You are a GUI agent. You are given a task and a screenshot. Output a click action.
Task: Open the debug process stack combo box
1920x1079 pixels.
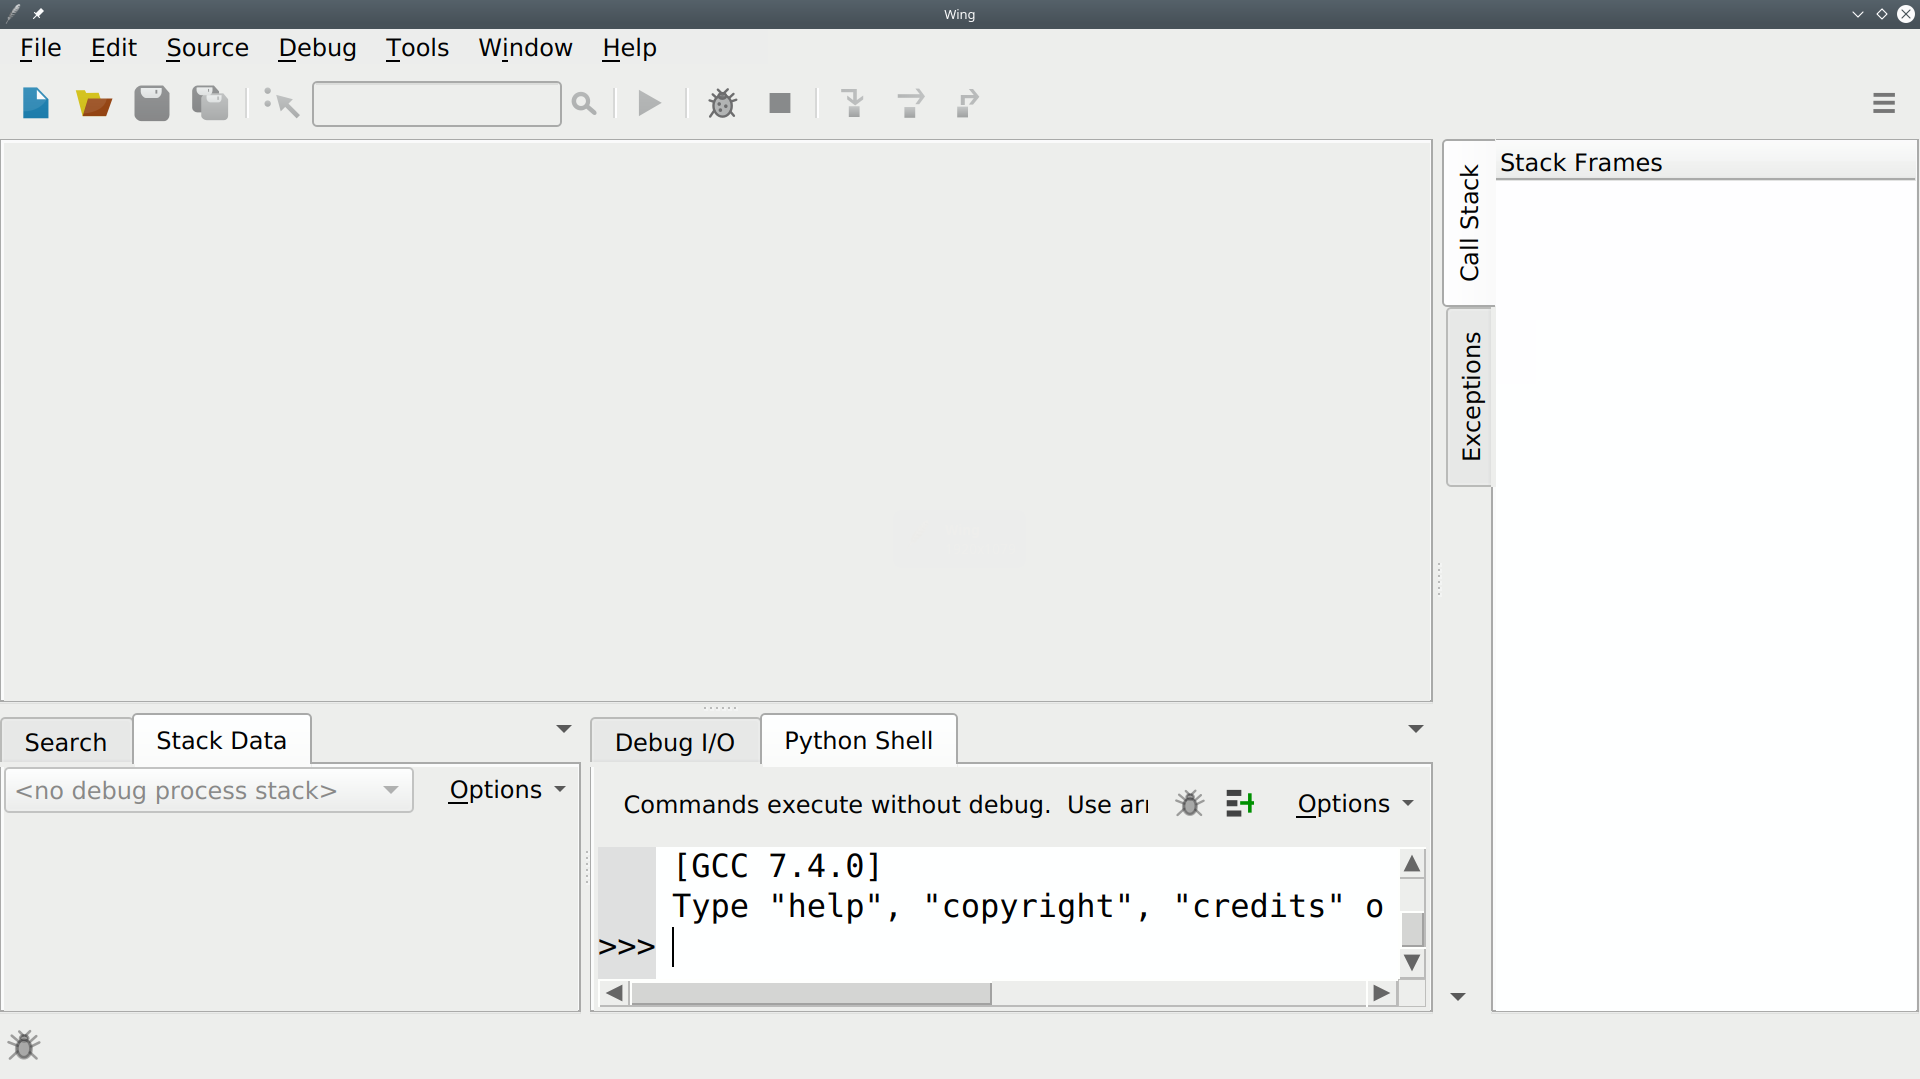click(x=209, y=790)
